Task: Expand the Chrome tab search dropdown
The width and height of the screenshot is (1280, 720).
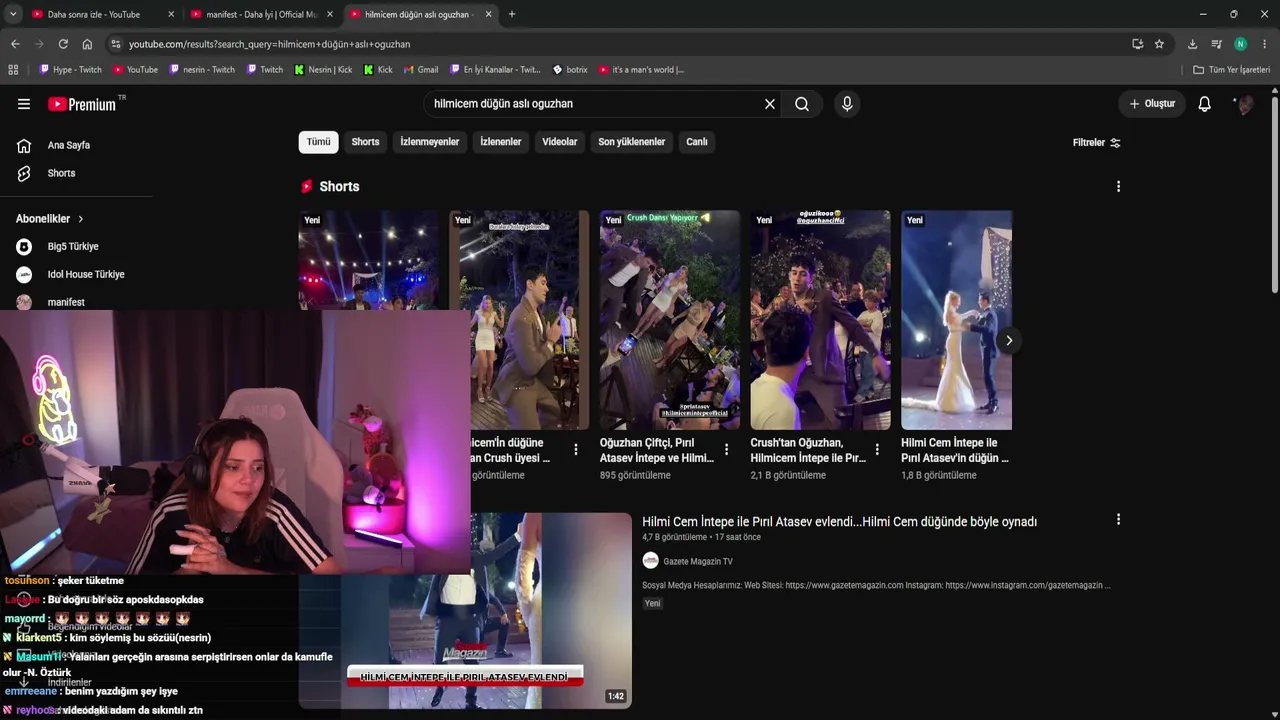Action: pos(13,14)
